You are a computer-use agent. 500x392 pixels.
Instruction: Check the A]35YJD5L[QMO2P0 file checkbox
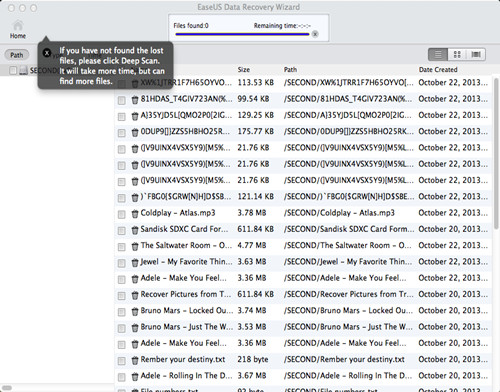click(x=122, y=116)
